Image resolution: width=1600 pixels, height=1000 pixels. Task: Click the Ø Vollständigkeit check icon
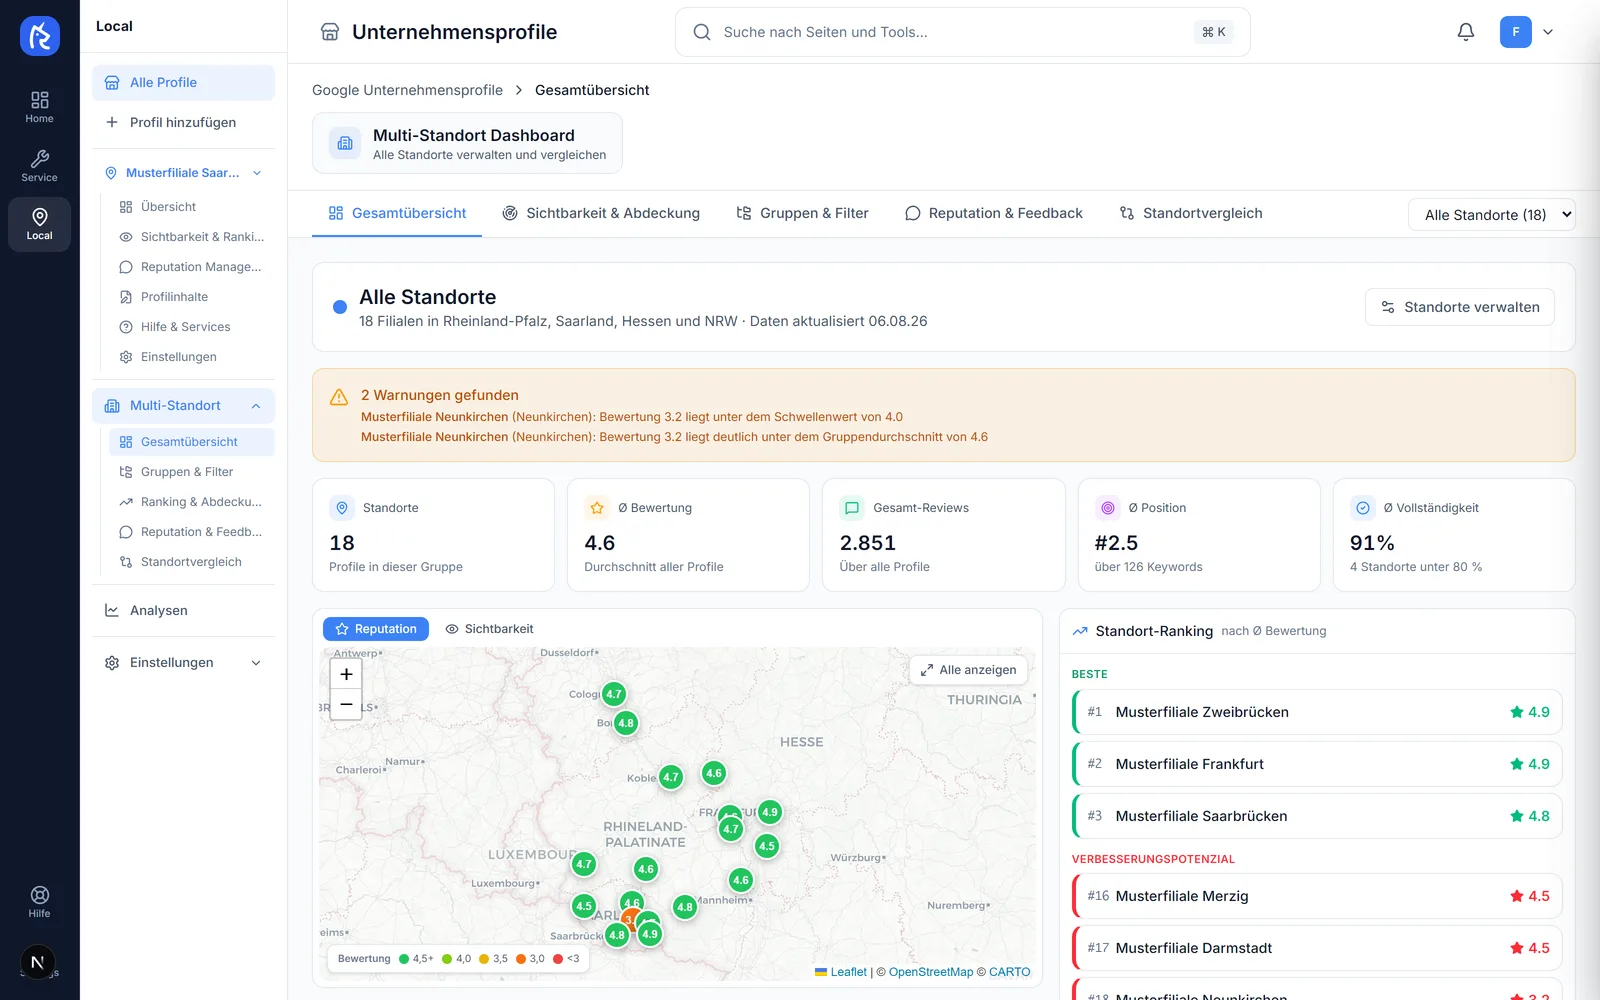pyautogui.click(x=1363, y=508)
